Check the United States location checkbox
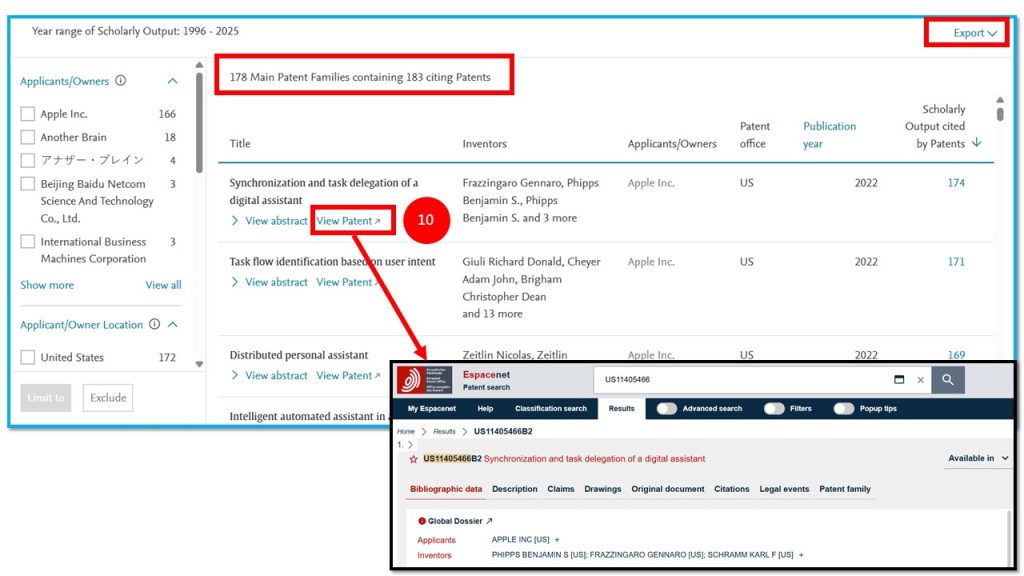This screenshot has height=576, width=1024. 27,357
